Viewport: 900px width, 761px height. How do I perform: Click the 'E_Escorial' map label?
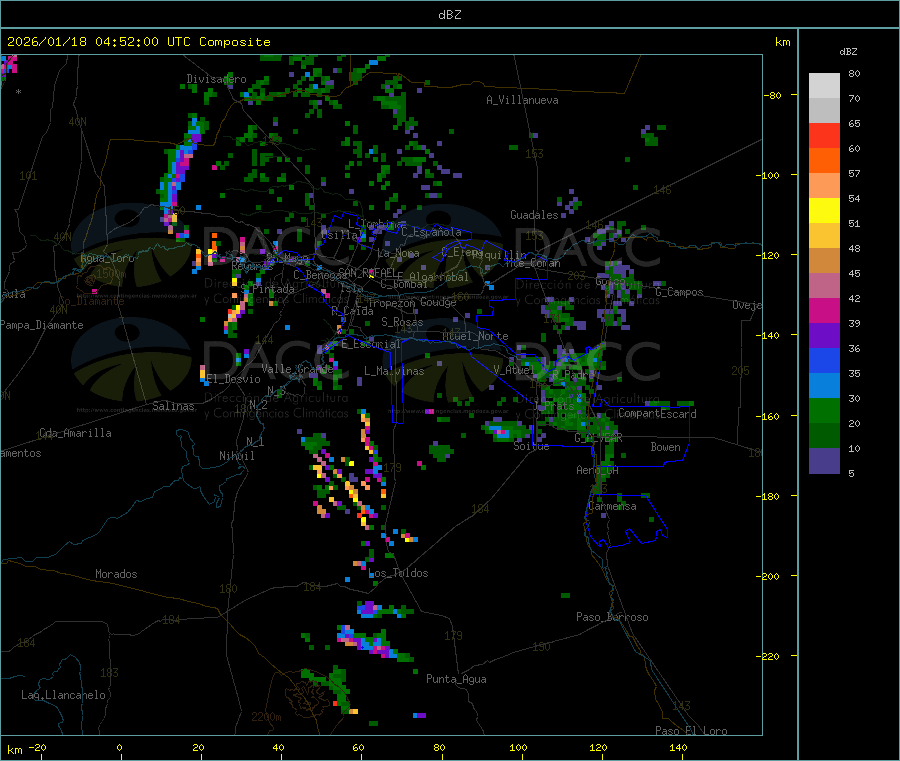point(371,344)
